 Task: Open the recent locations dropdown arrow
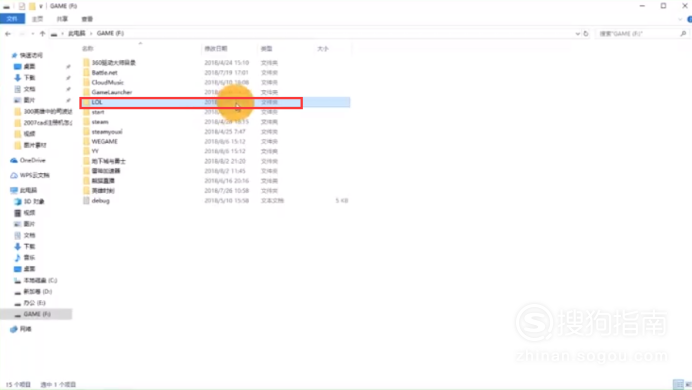[x=33, y=34]
